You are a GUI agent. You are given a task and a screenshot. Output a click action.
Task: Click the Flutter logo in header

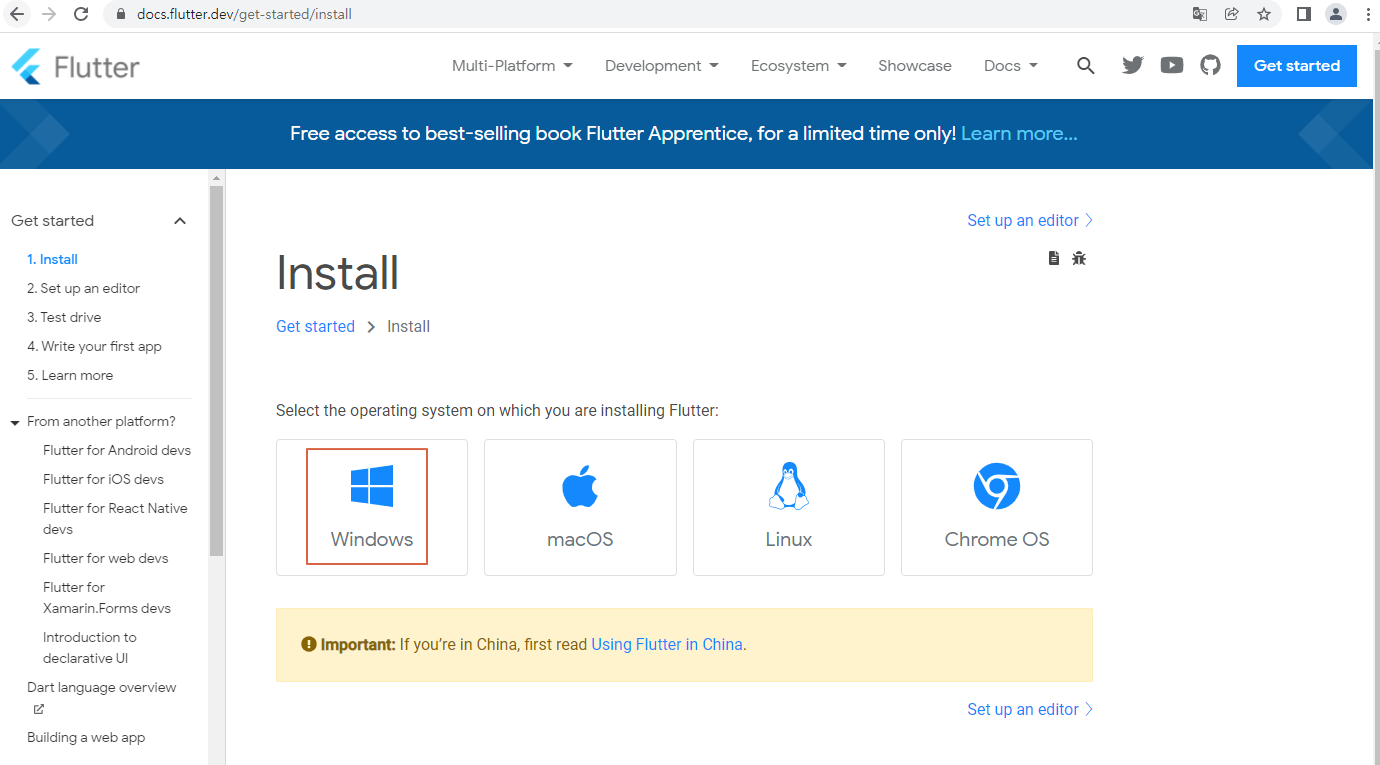pyautogui.click(x=75, y=66)
